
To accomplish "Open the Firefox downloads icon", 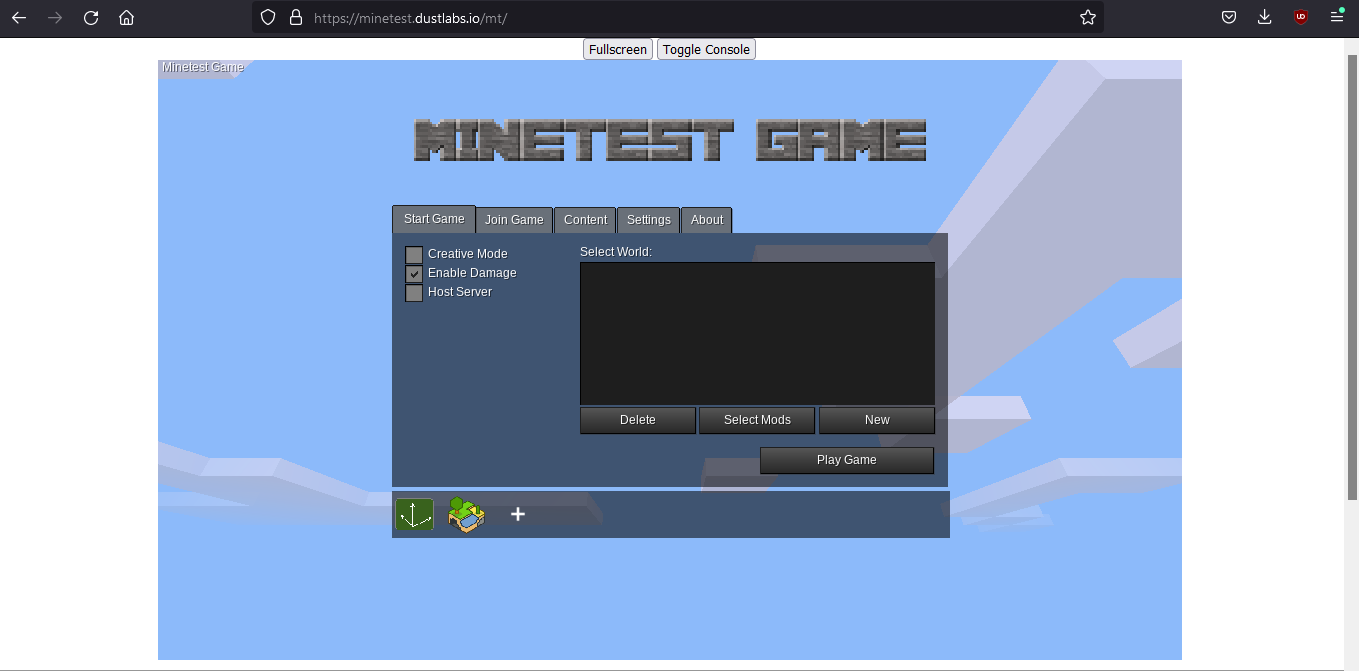I will 1264,18.
